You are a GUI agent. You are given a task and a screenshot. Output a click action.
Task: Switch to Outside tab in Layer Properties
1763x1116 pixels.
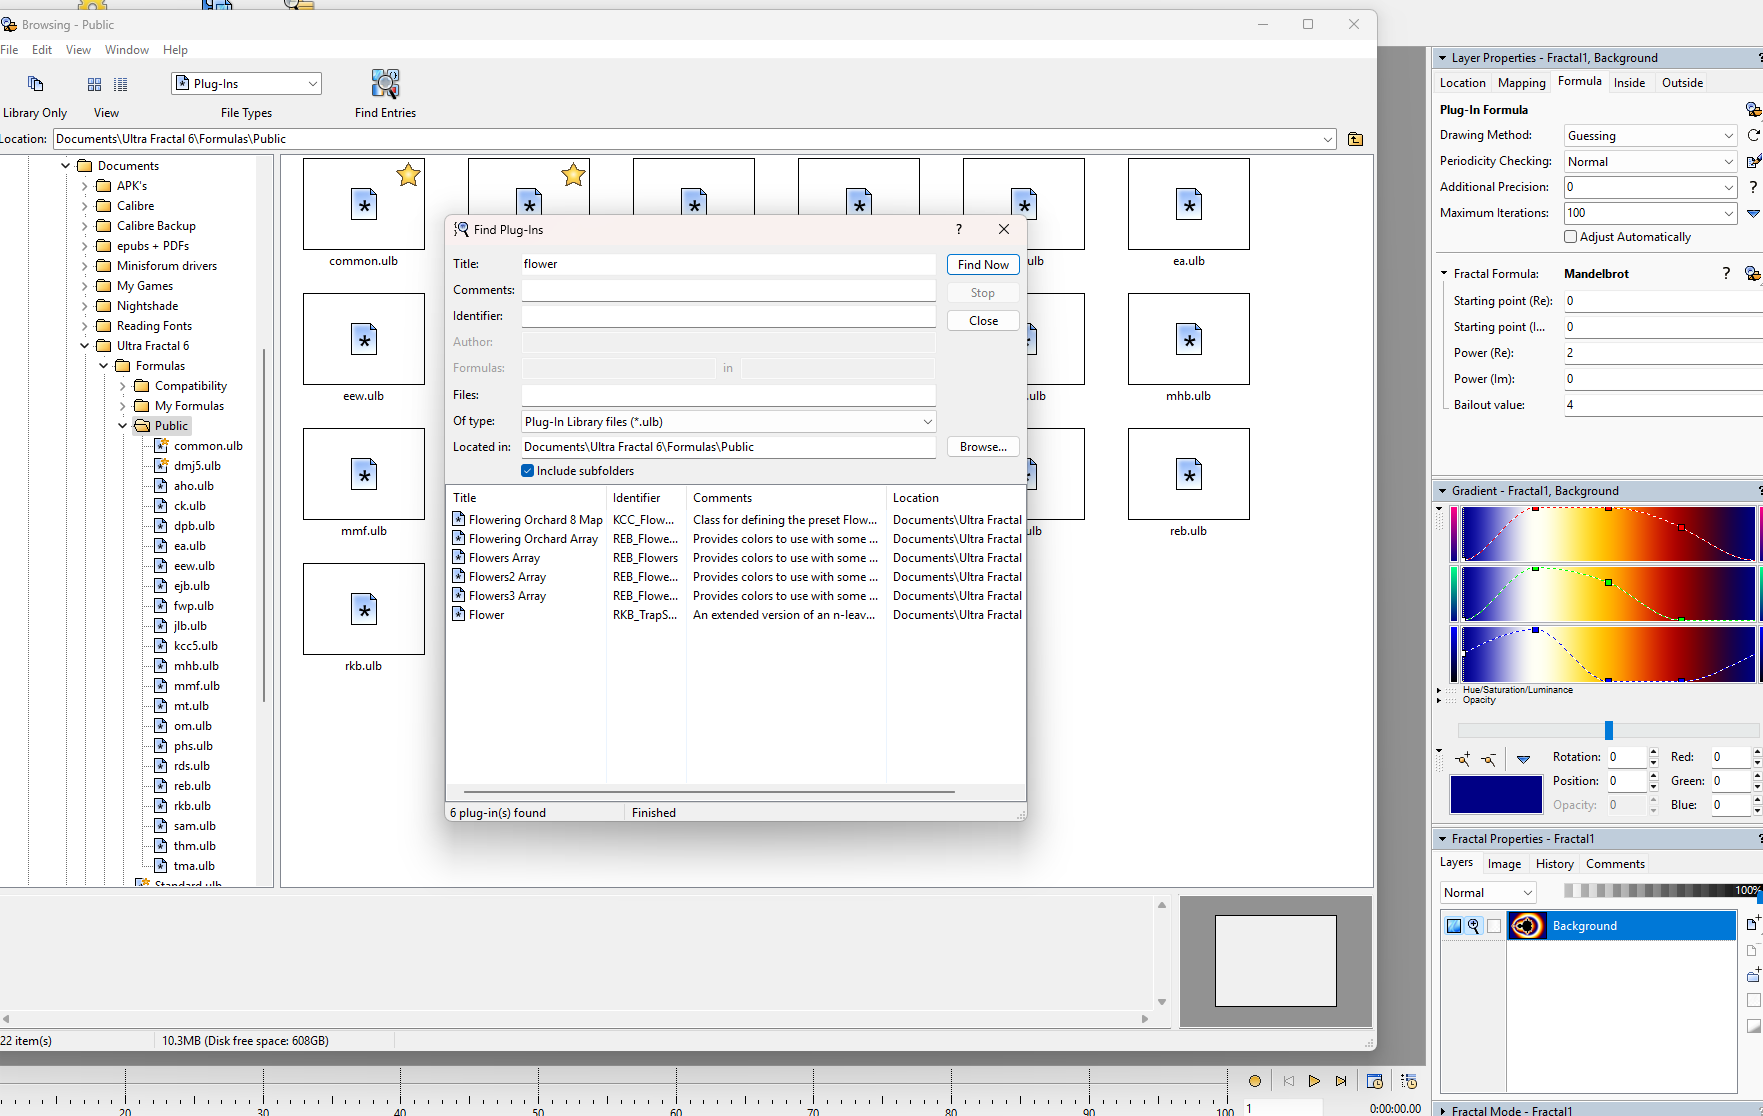tap(1682, 83)
